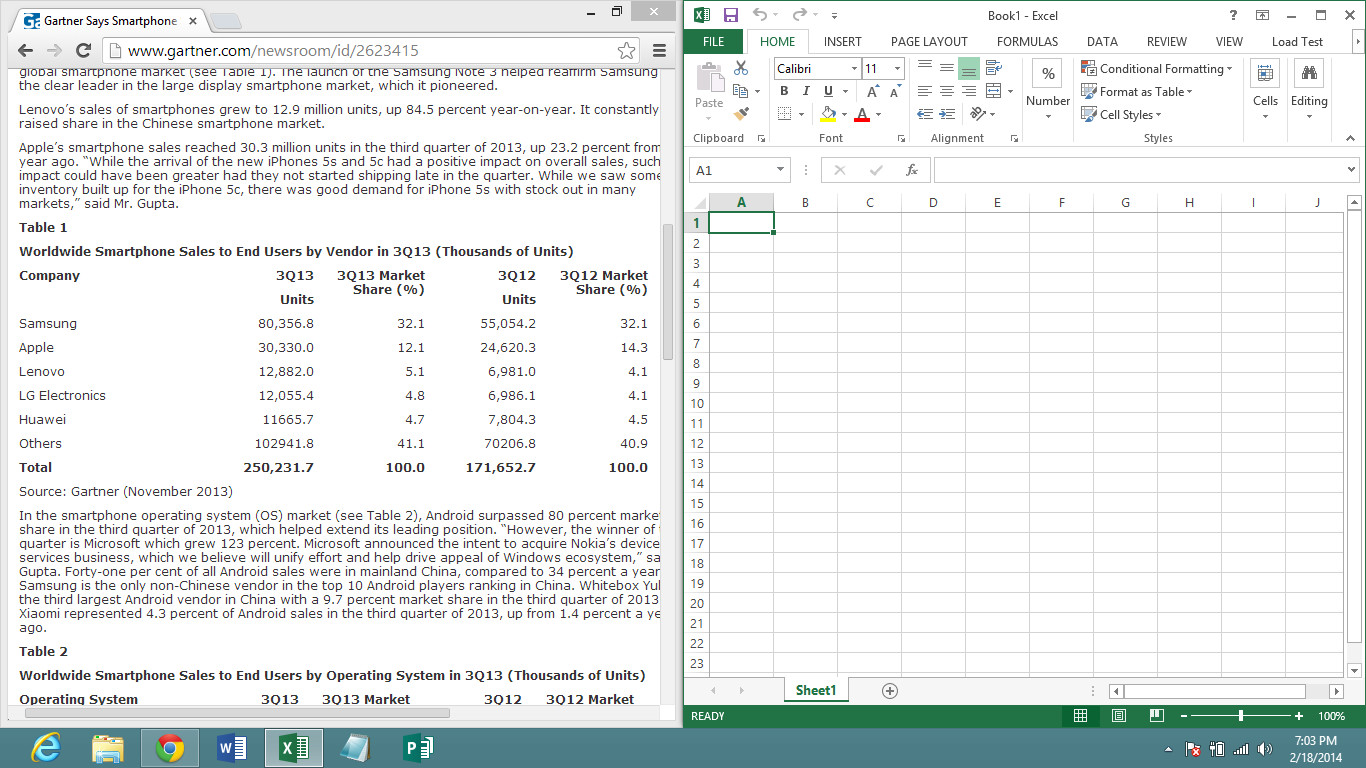Click the Insert Function fx icon
The height and width of the screenshot is (768, 1366).
click(x=912, y=170)
